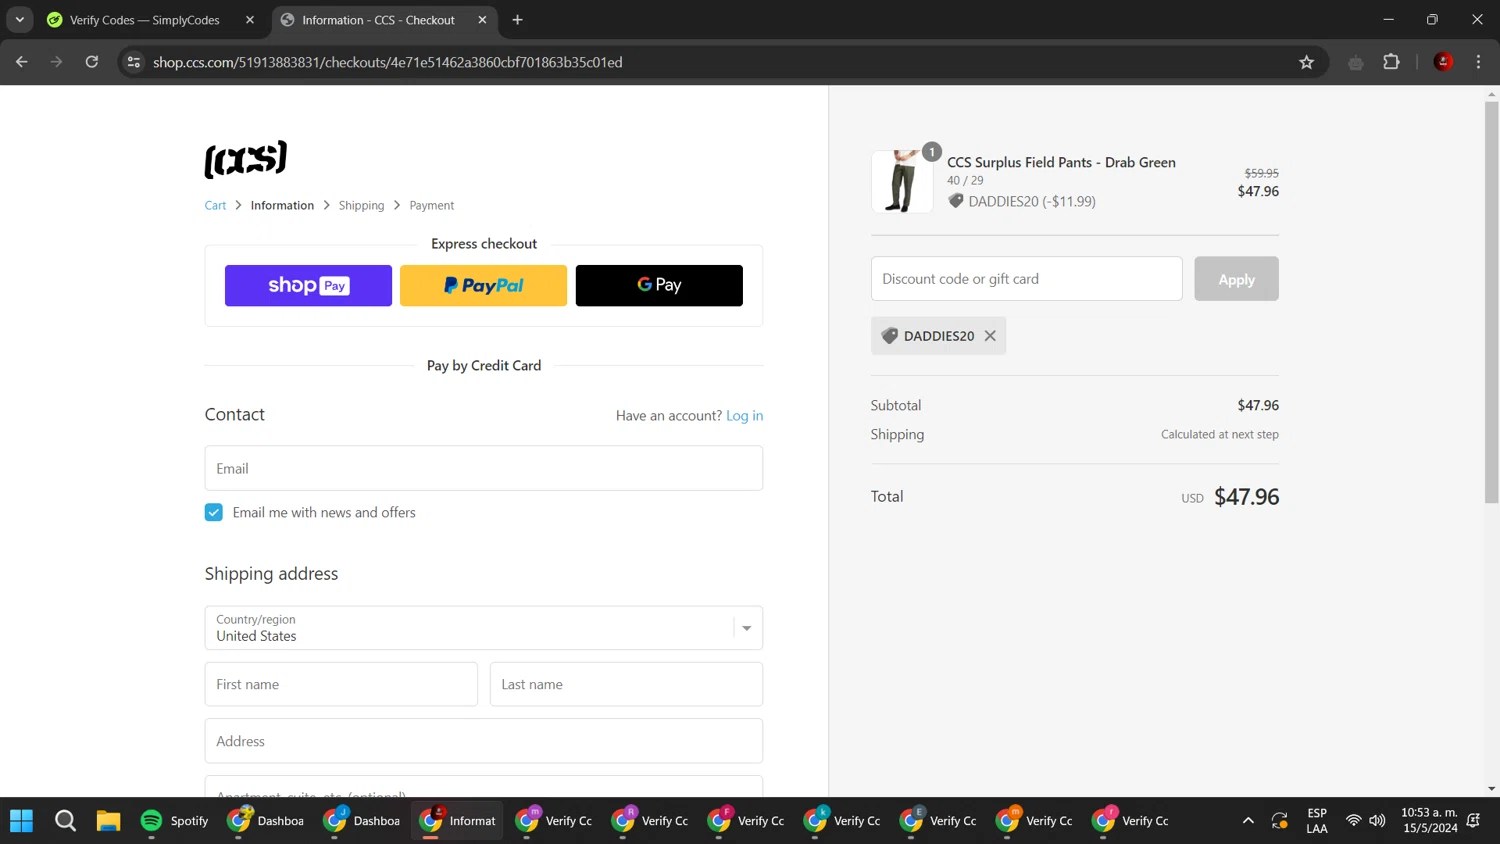The width and height of the screenshot is (1500, 844).
Task: Click the "40 / 29" size text
Action: (x=965, y=181)
